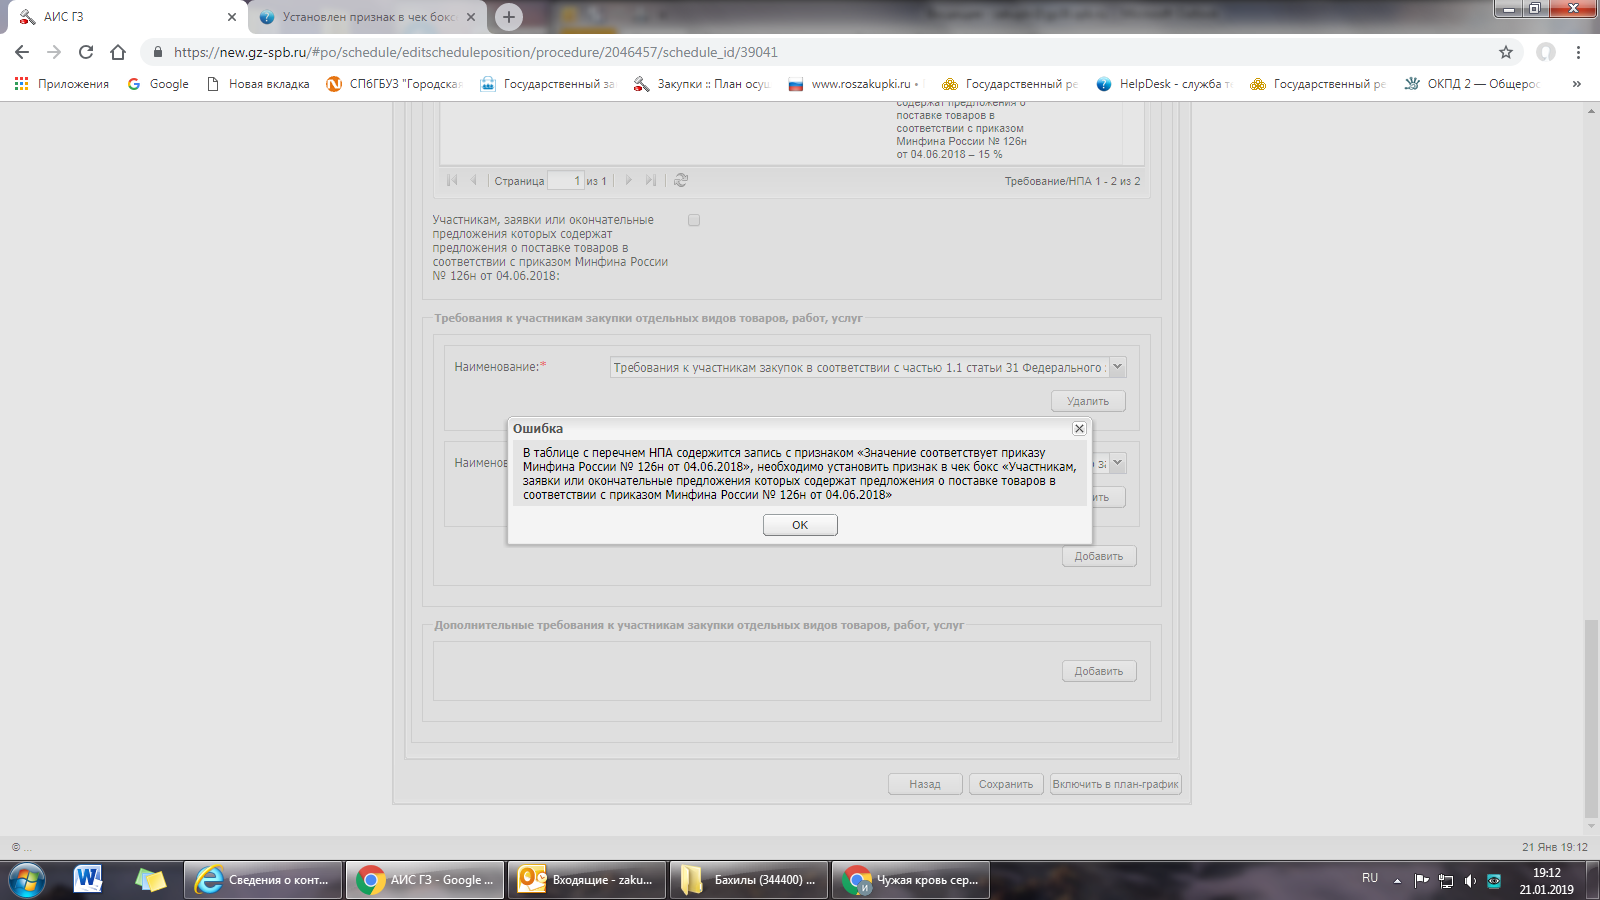Refresh the requirements table
The width and height of the screenshot is (1600, 900).
pyautogui.click(x=681, y=180)
